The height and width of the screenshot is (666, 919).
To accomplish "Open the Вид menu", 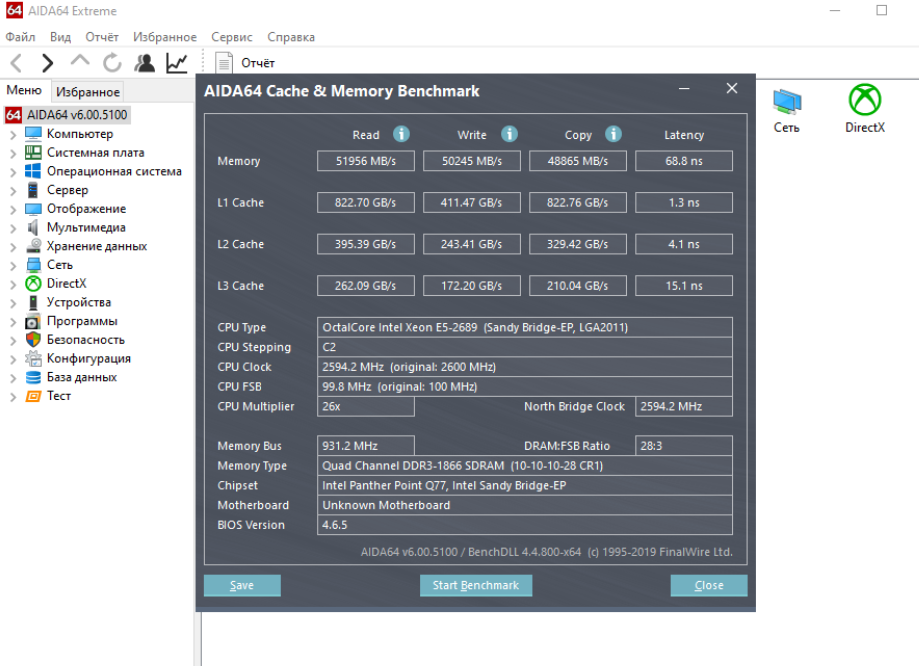I will 60,37.
